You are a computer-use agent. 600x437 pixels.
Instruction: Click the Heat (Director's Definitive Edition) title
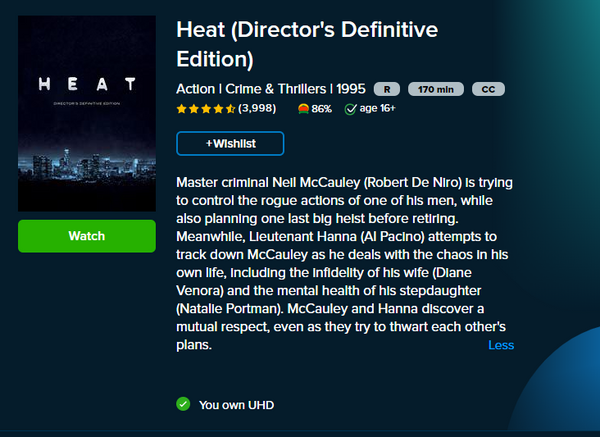[x=306, y=43]
